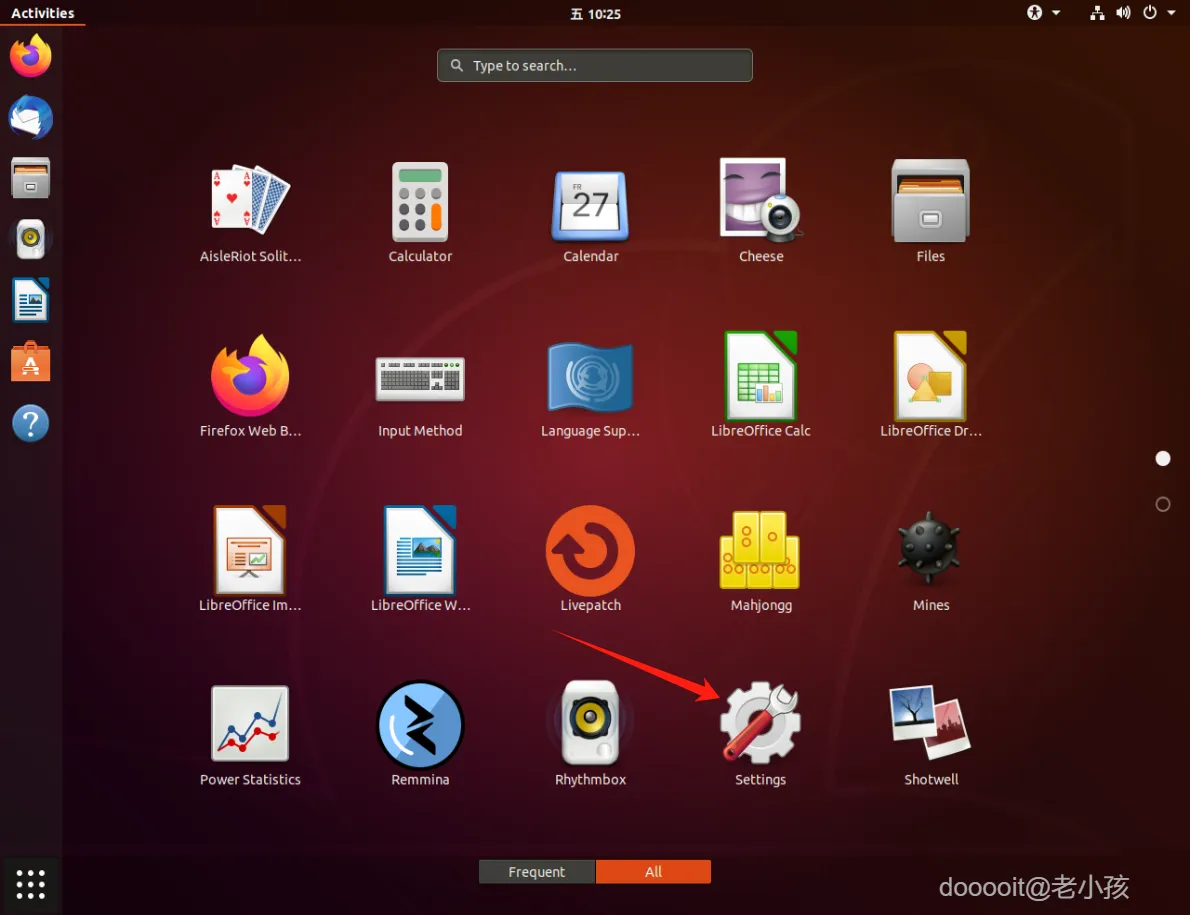Click the Show Applications grid button

tap(30, 885)
